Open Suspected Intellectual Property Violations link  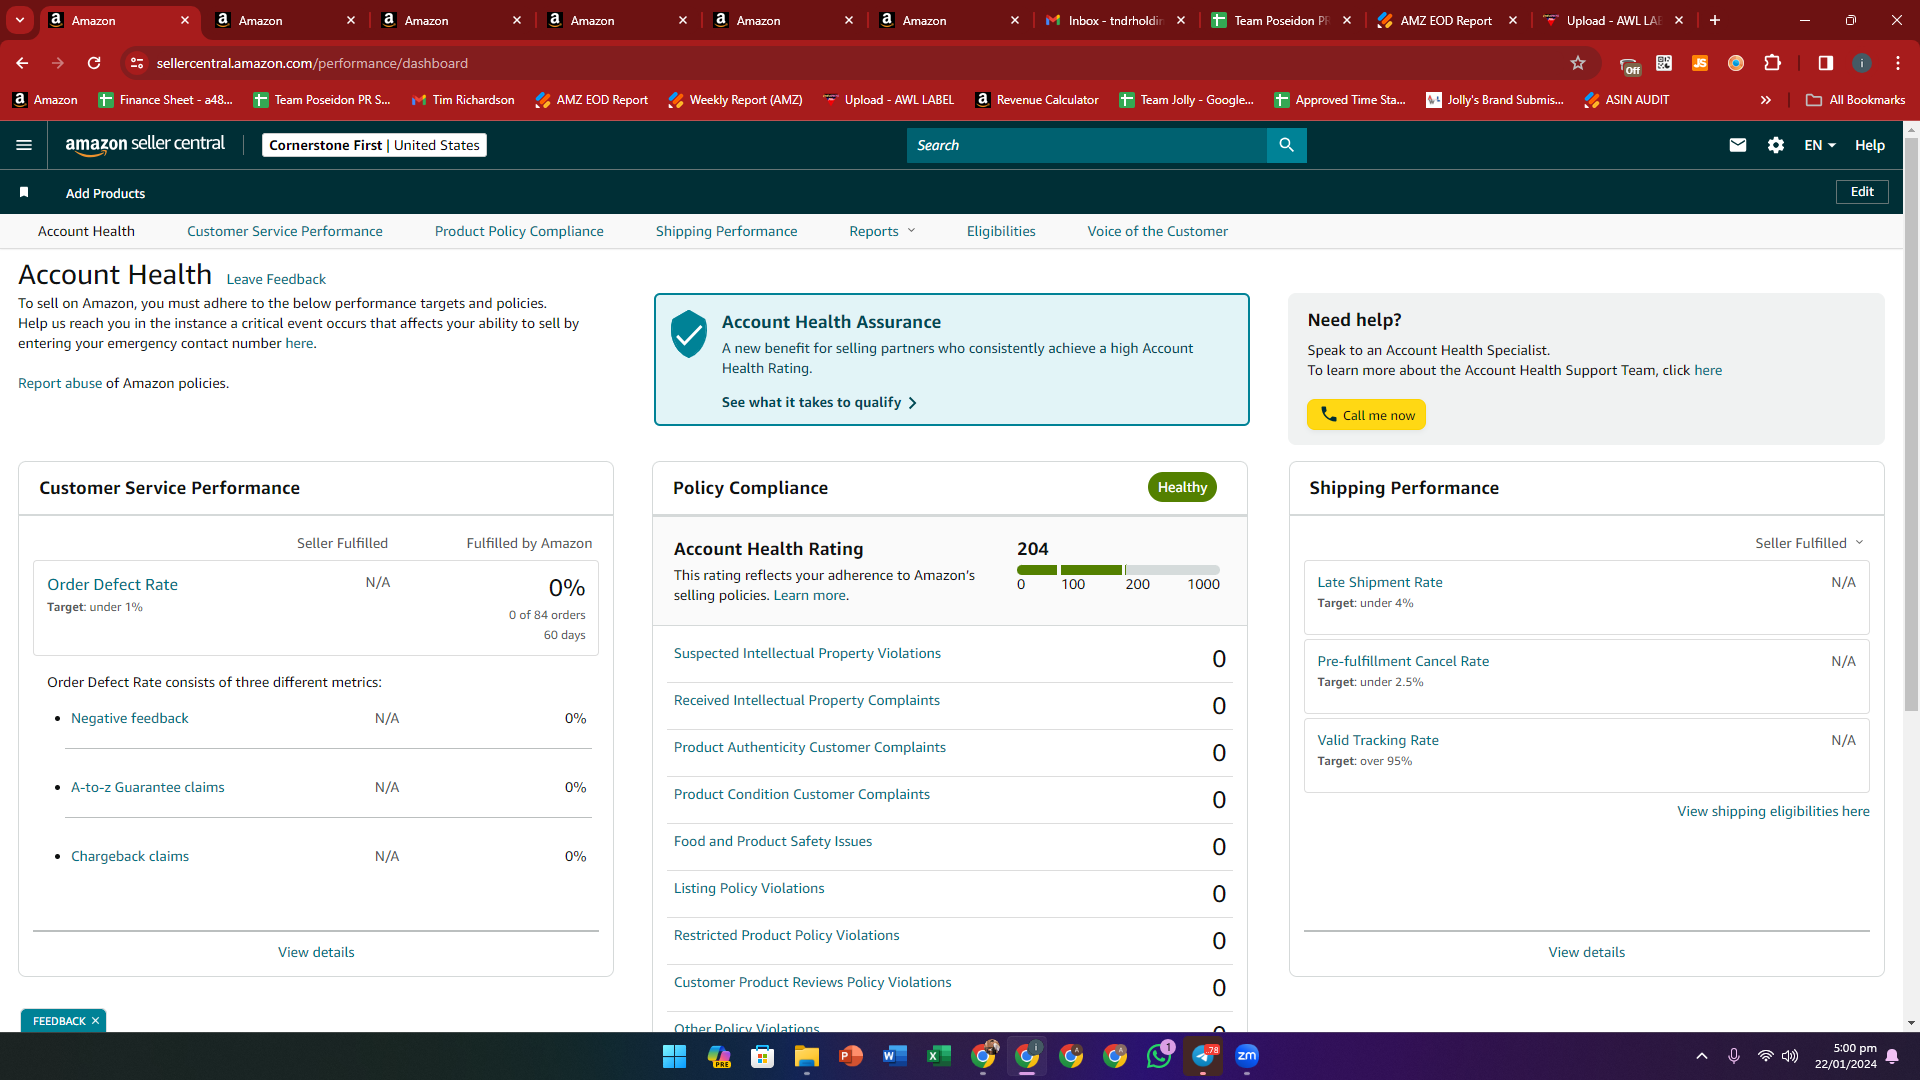(807, 653)
